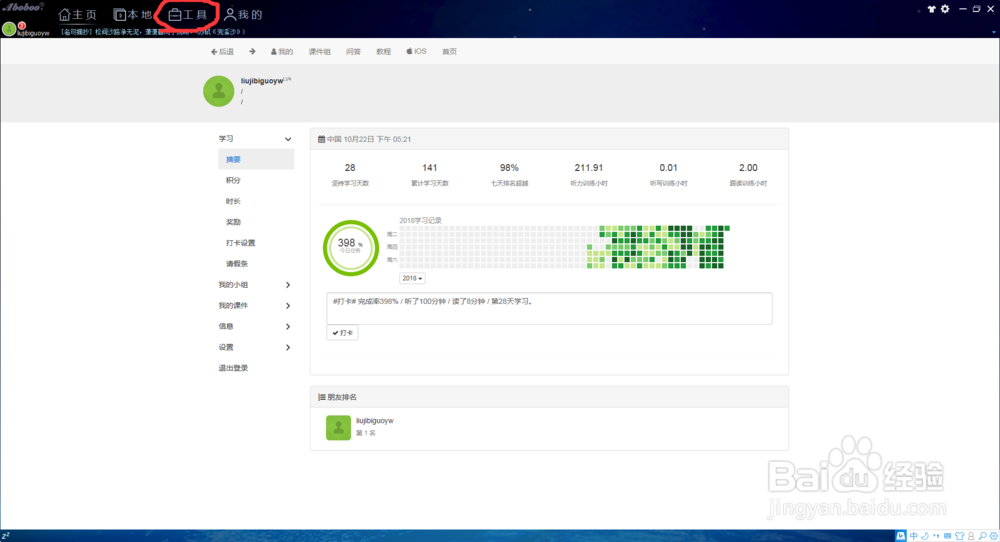Image resolution: width=1000 pixels, height=542 pixels.
Task: Open the 主页 home tab
Action: point(77,14)
